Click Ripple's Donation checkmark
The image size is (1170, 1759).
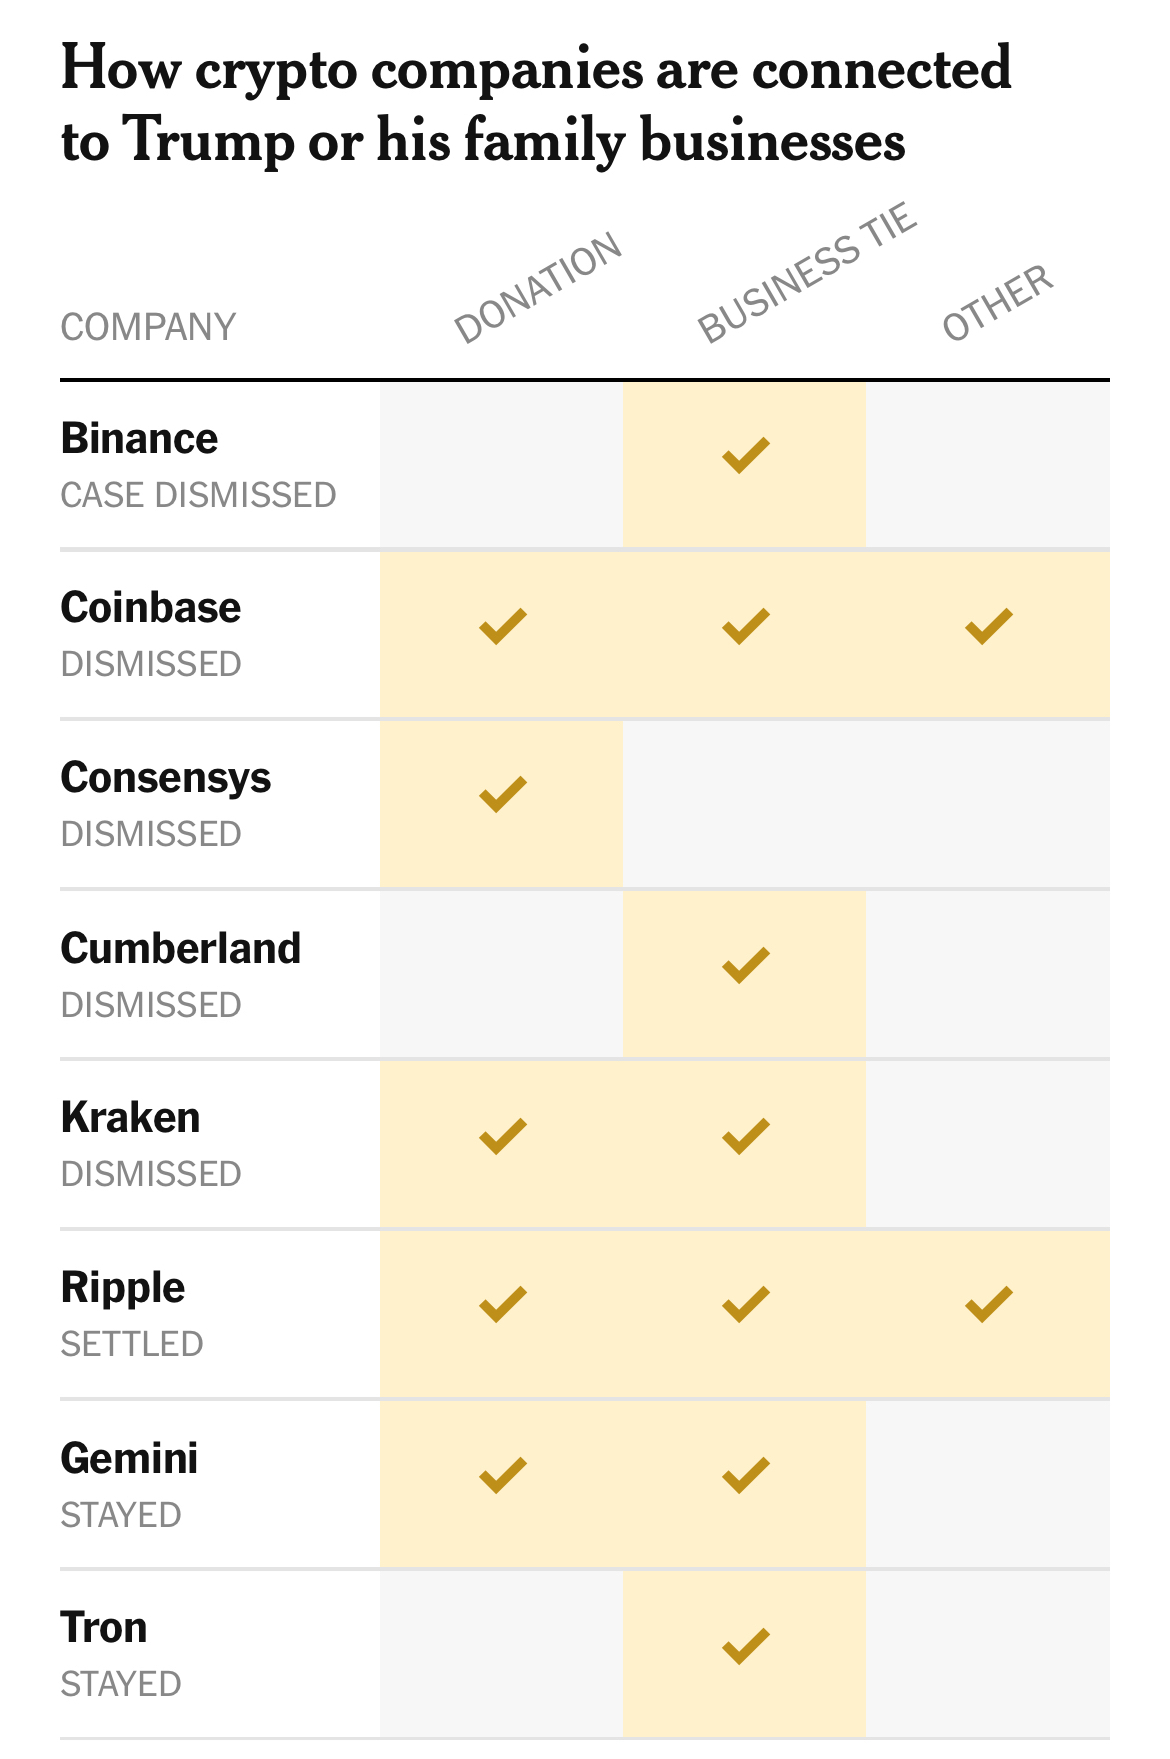[502, 1304]
